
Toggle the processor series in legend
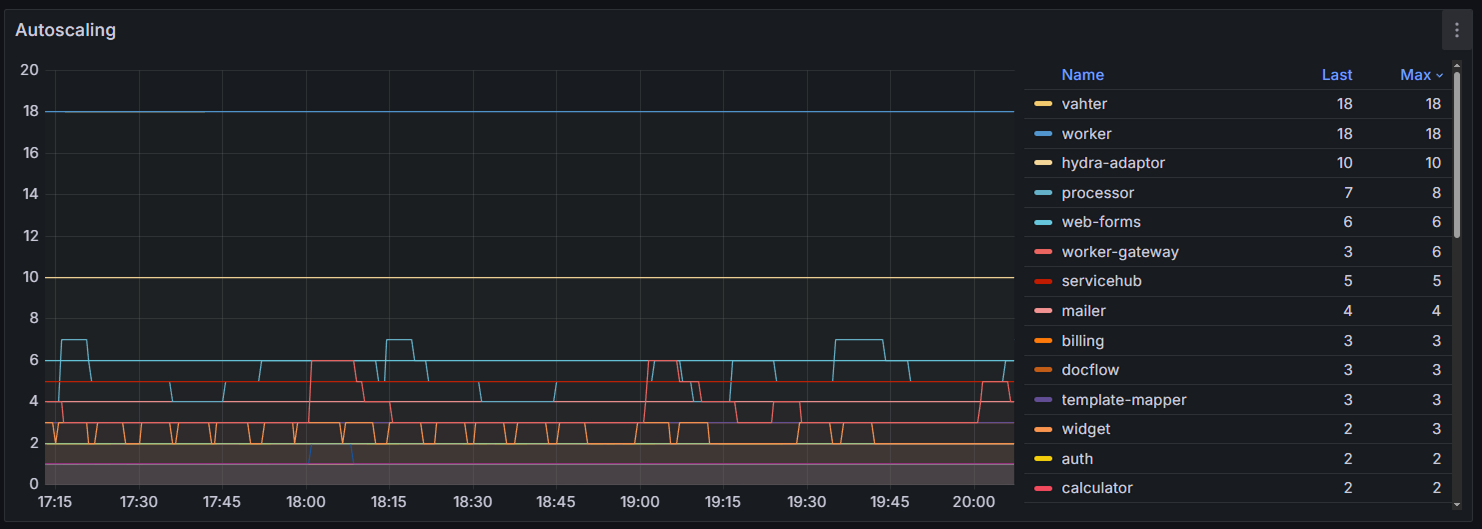coord(1098,193)
